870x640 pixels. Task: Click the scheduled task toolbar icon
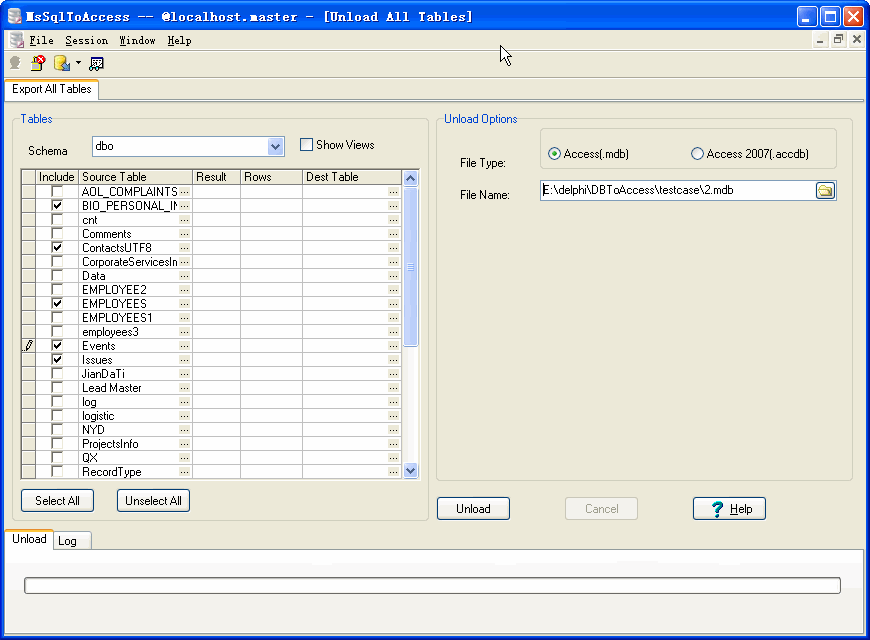97,63
